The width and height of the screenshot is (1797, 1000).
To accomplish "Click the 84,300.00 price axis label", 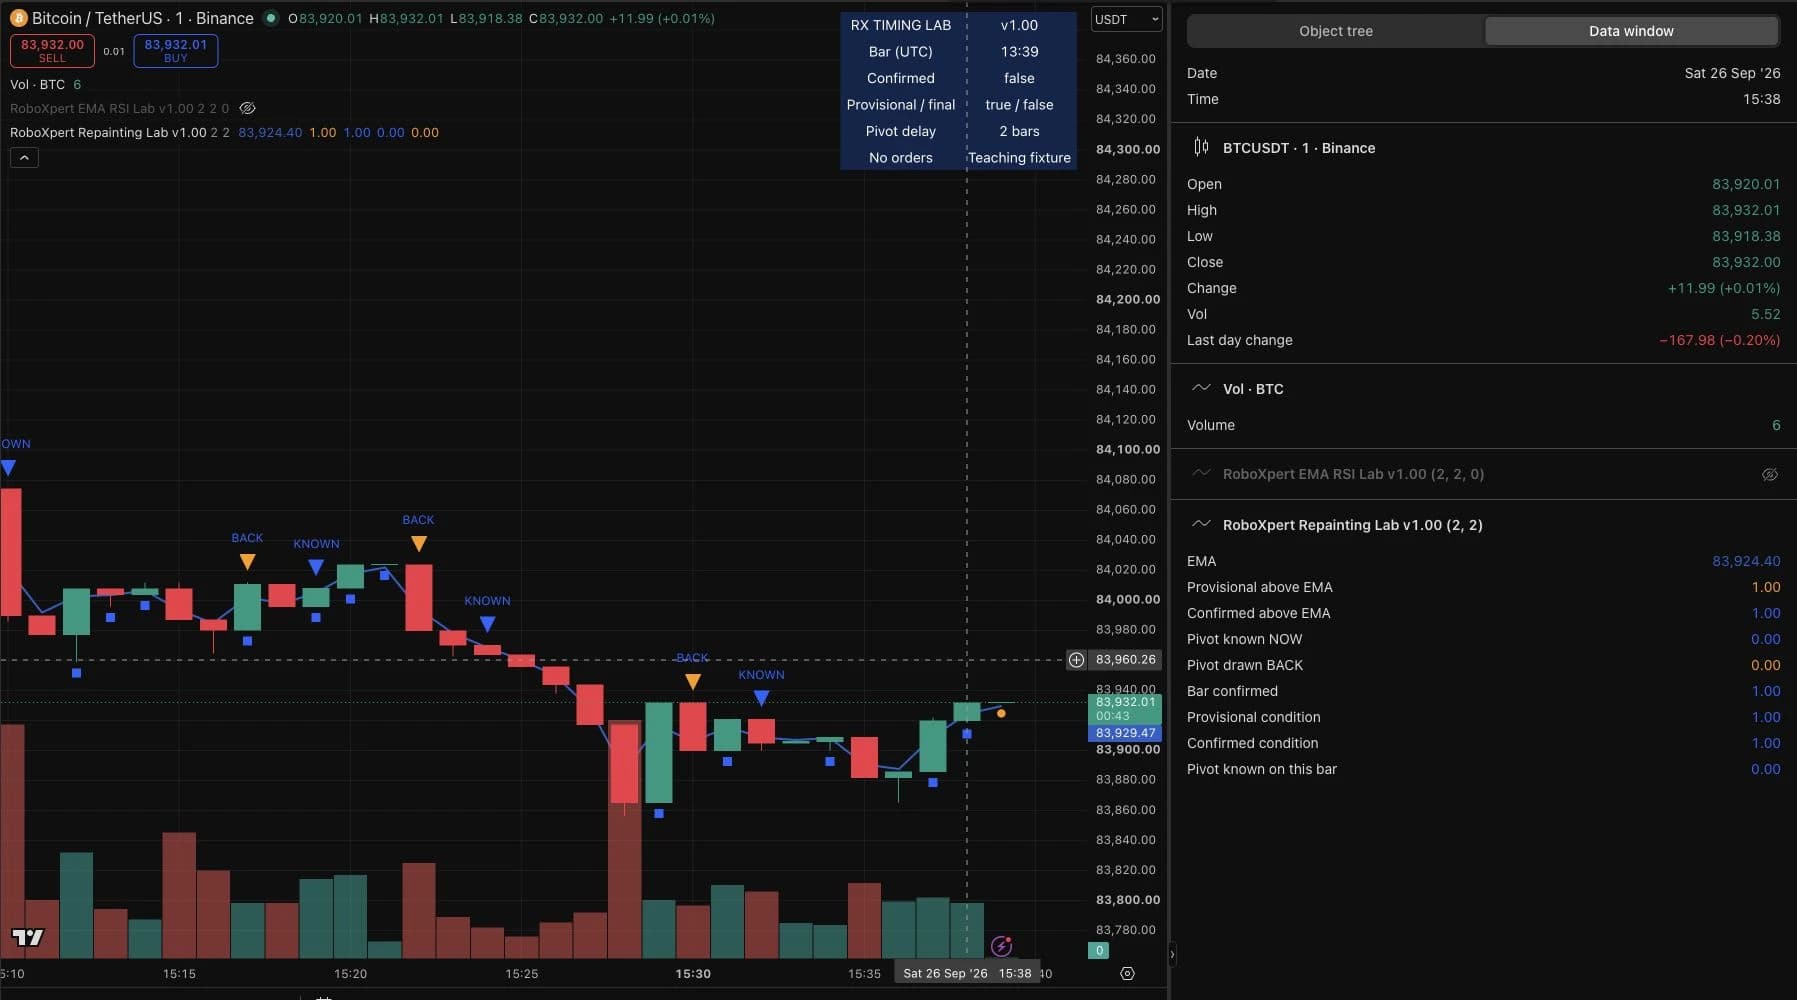I will (1128, 149).
